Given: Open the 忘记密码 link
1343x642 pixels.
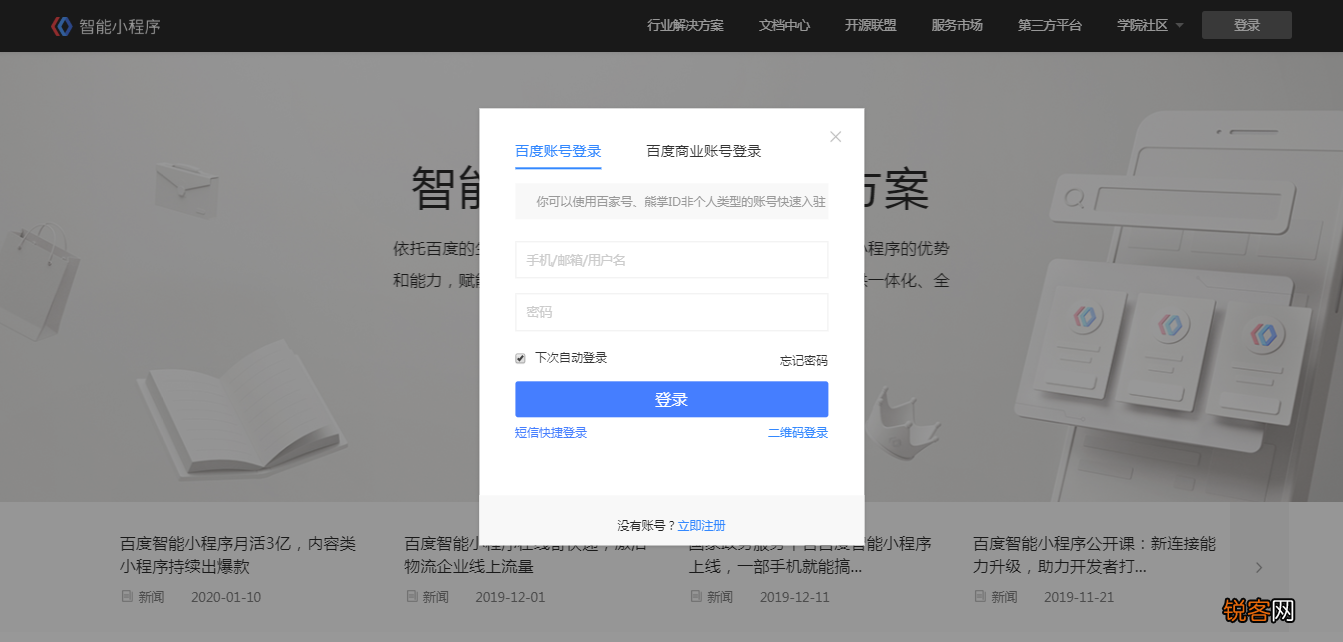Looking at the screenshot, I should tap(804, 360).
